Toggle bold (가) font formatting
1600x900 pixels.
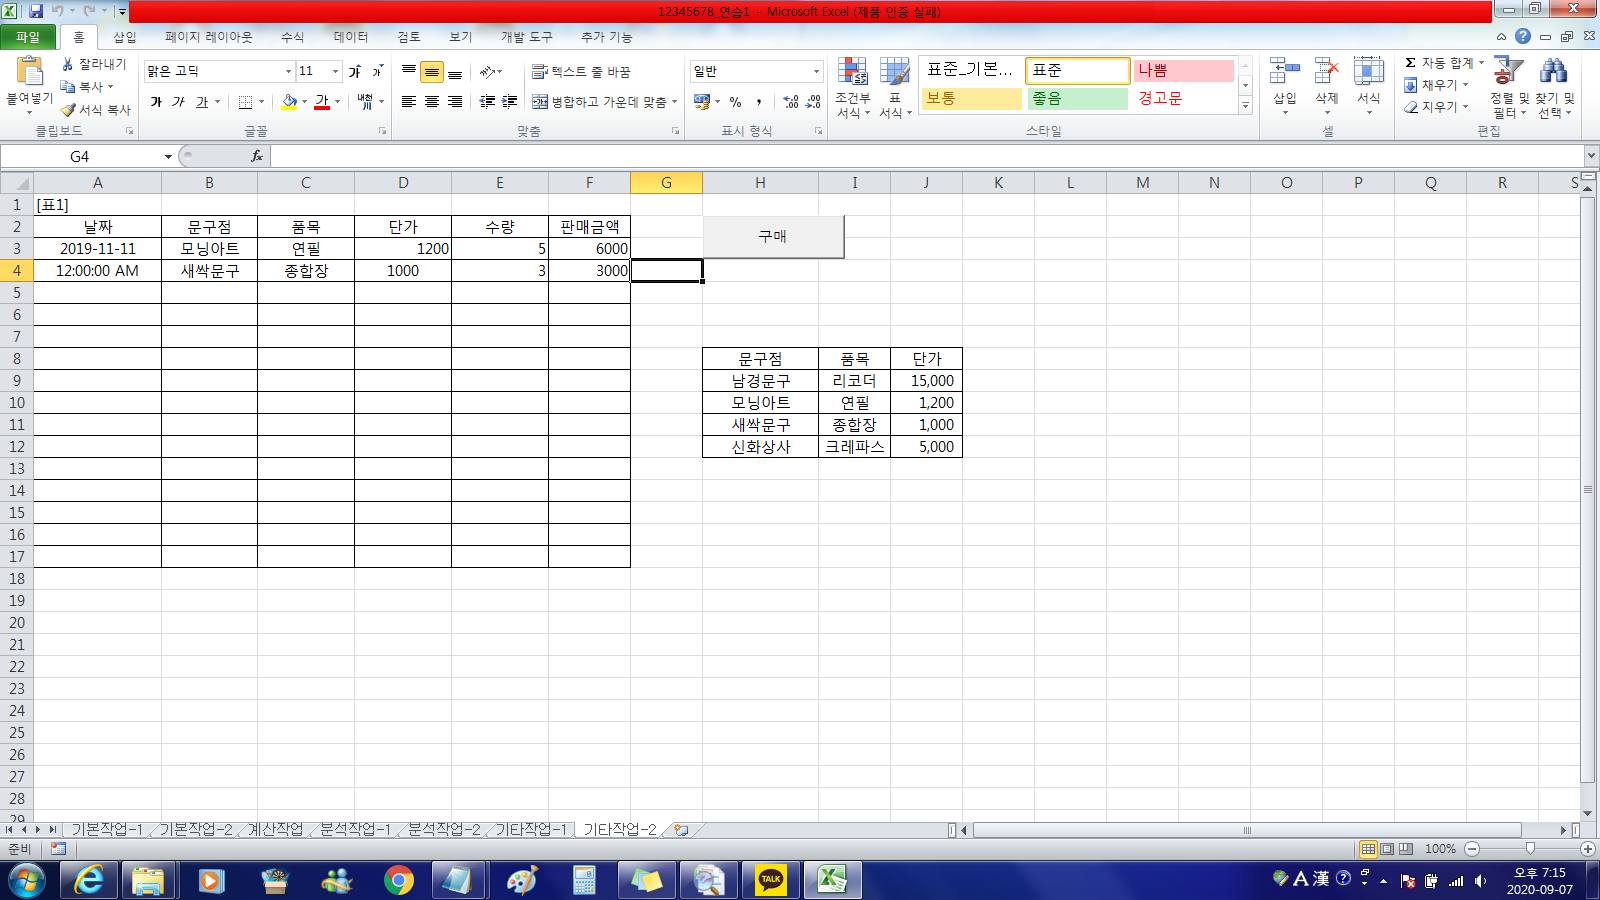tap(156, 102)
